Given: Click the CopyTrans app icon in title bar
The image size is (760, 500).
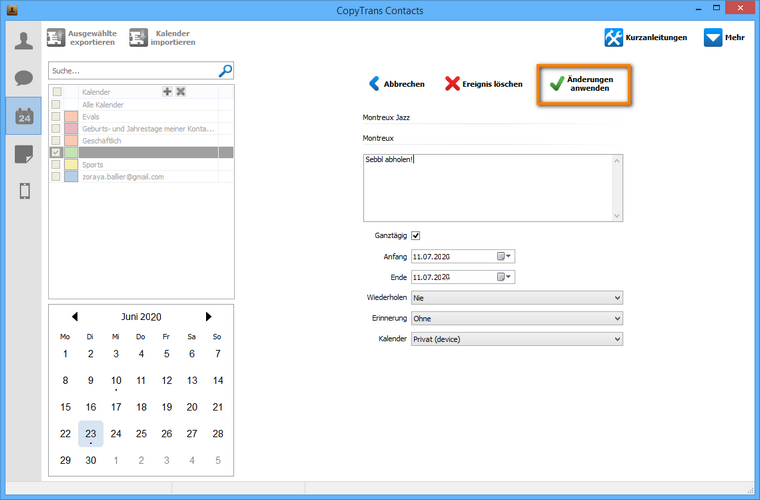Looking at the screenshot, I should pos(12,10).
